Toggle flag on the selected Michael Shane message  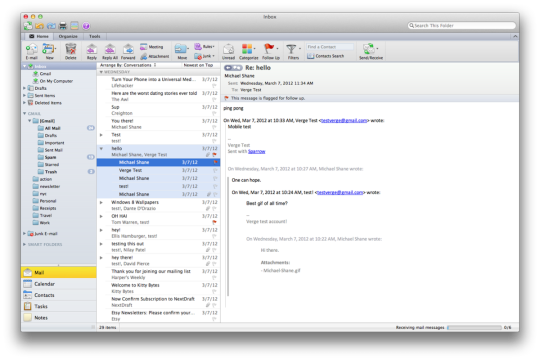coord(215,162)
